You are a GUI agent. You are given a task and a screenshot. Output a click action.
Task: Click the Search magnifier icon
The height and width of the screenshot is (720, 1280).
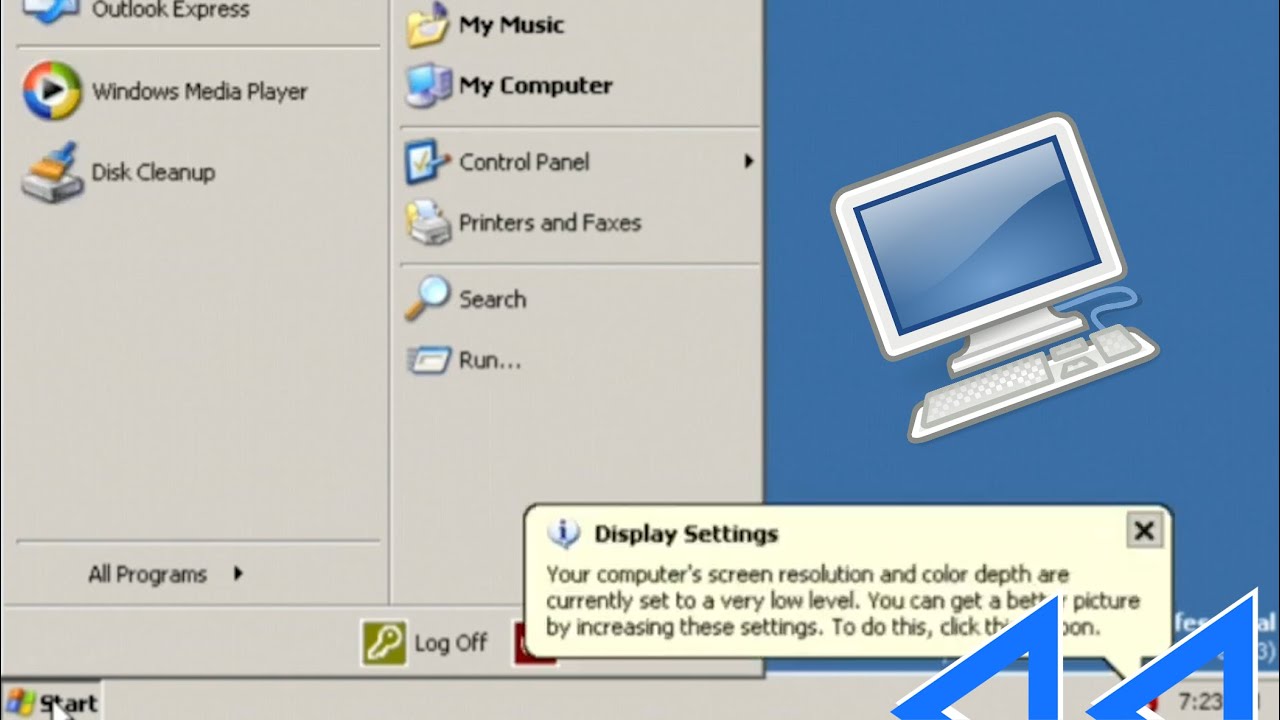click(x=428, y=298)
